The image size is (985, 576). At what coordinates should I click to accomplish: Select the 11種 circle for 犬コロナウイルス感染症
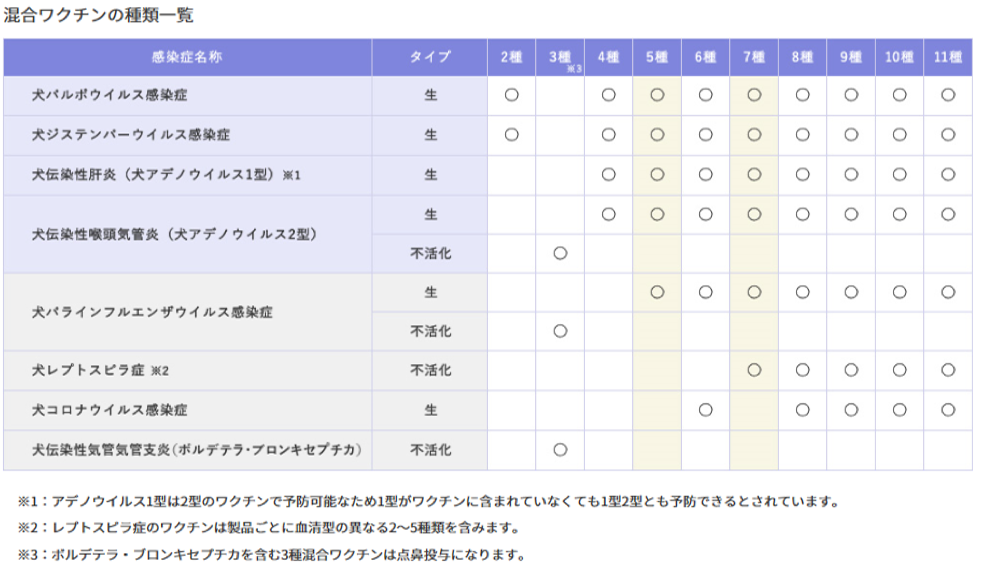(948, 409)
